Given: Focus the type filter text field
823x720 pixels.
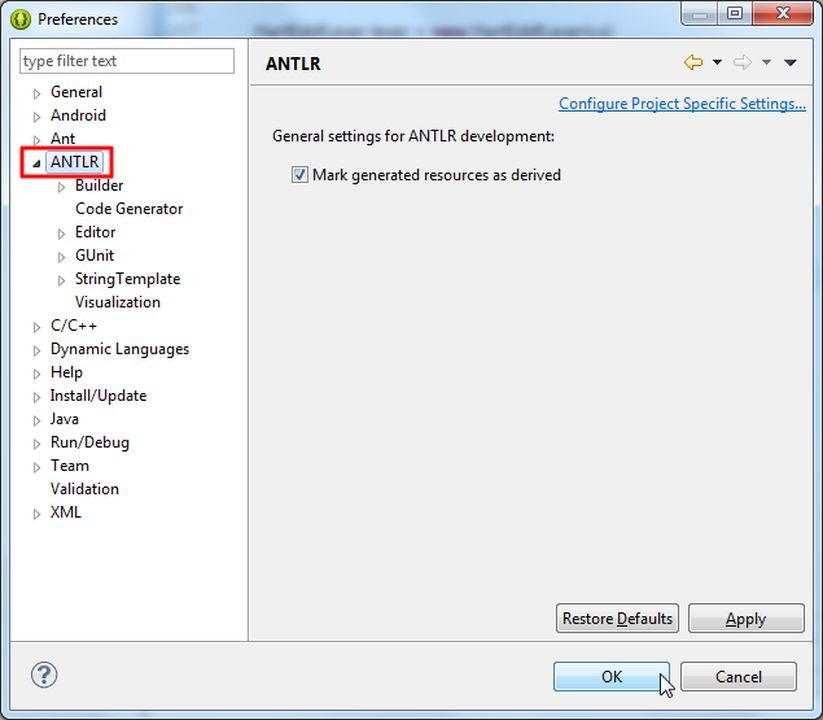Looking at the screenshot, I should pyautogui.click(x=126, y=61).
